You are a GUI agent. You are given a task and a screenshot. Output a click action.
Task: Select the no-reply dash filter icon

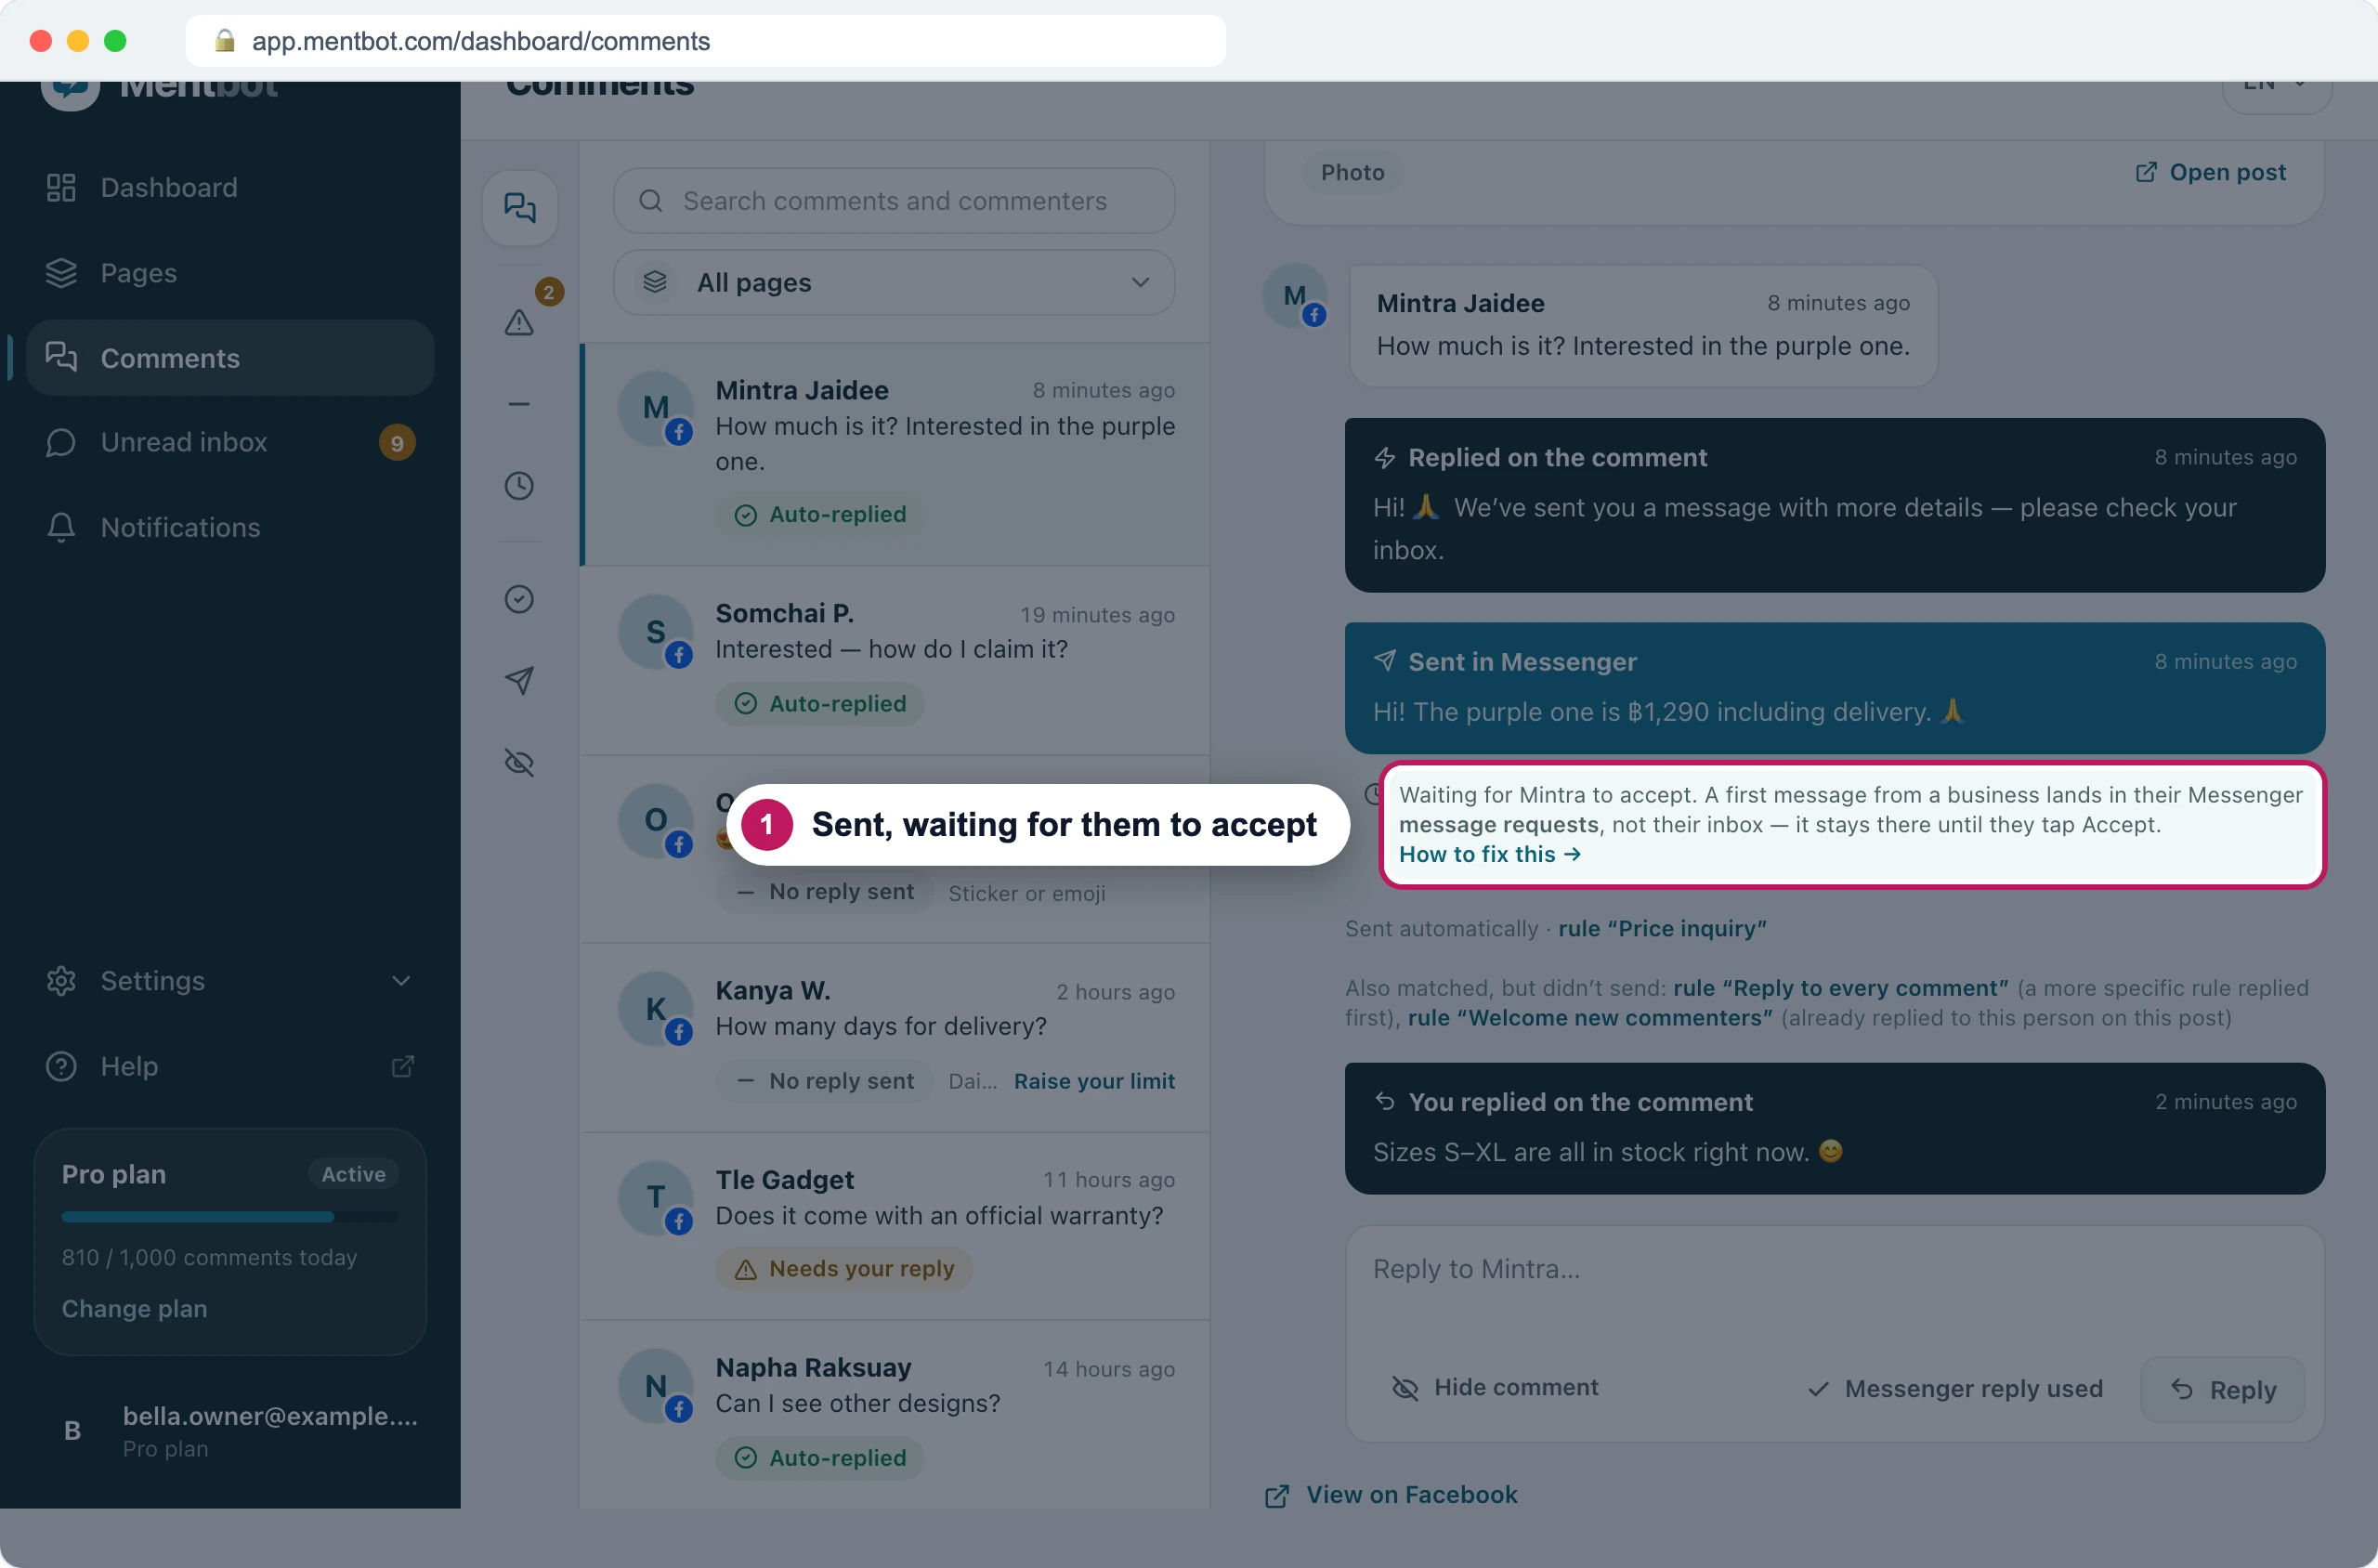coord(519,404)
